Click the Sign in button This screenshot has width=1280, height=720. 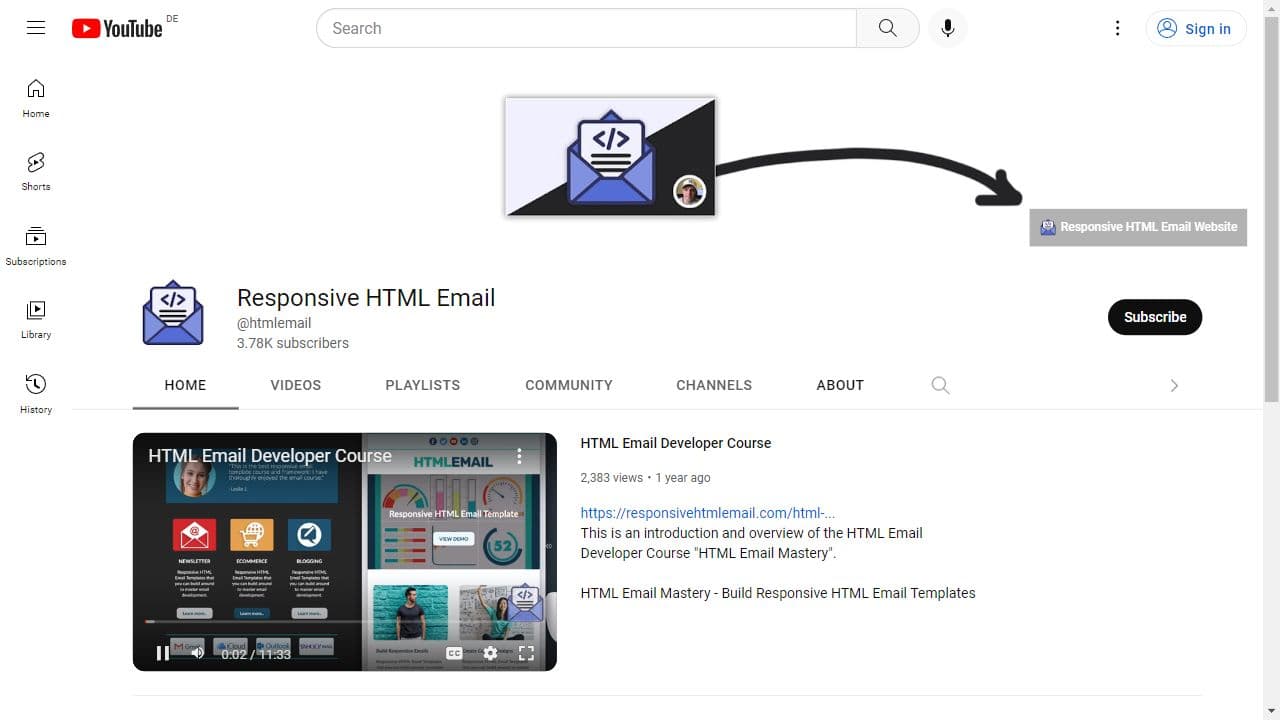tap(1196, 28)
